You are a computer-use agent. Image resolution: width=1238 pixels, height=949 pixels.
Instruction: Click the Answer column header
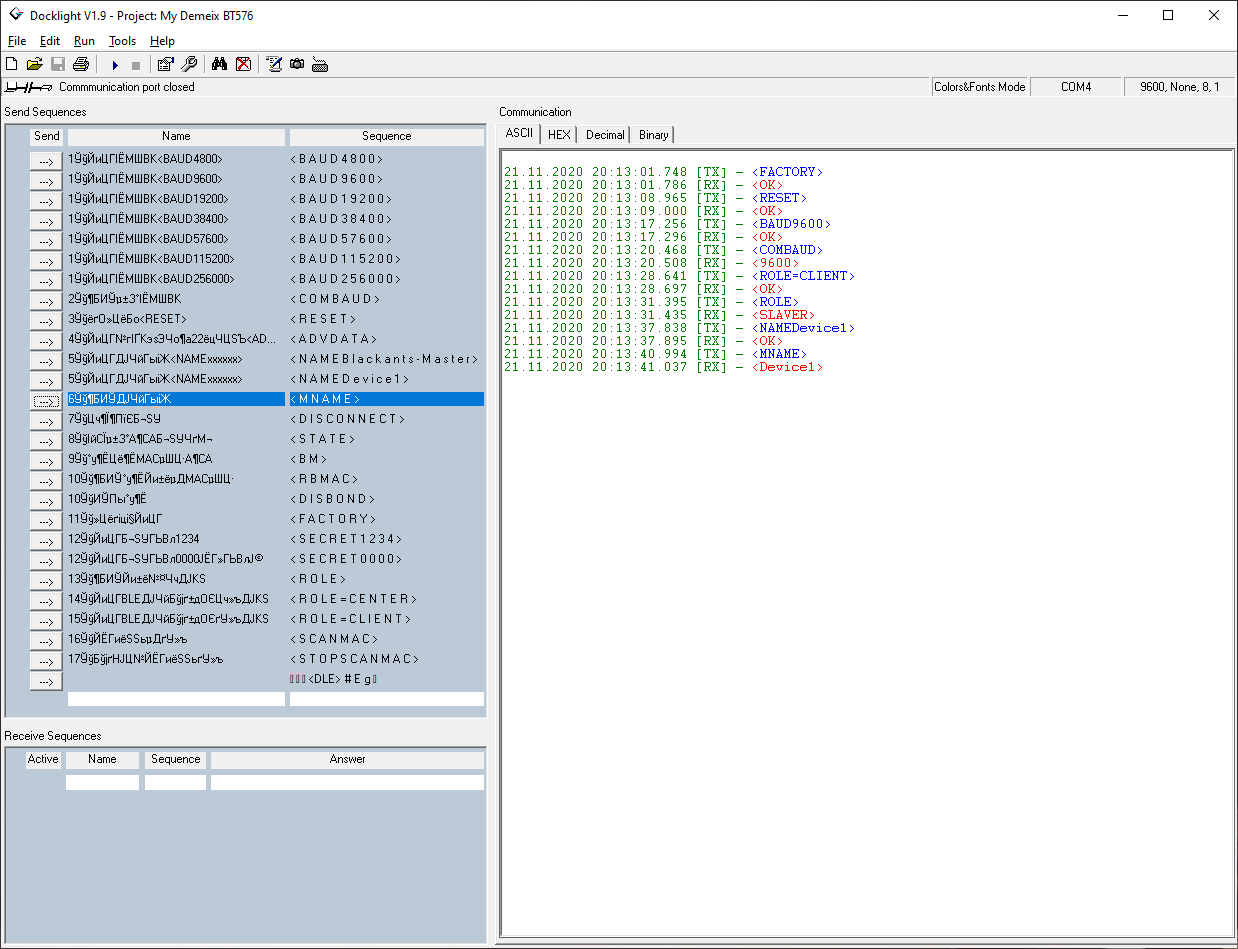[347, 759]
